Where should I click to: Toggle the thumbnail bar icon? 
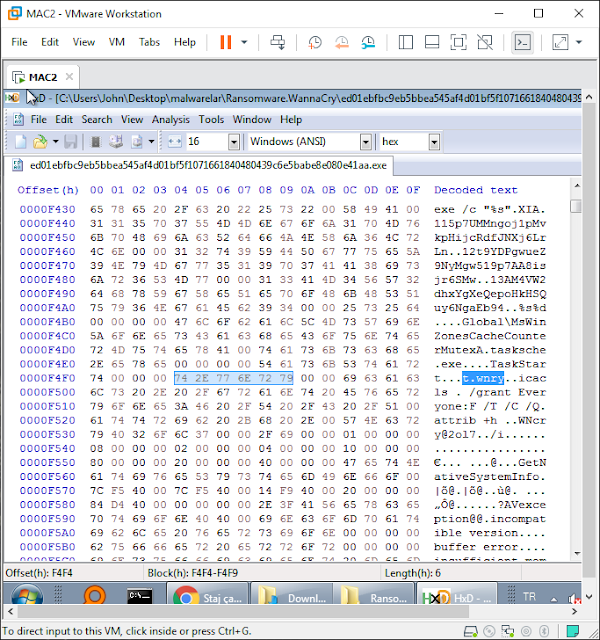click(x=432, y=42)
